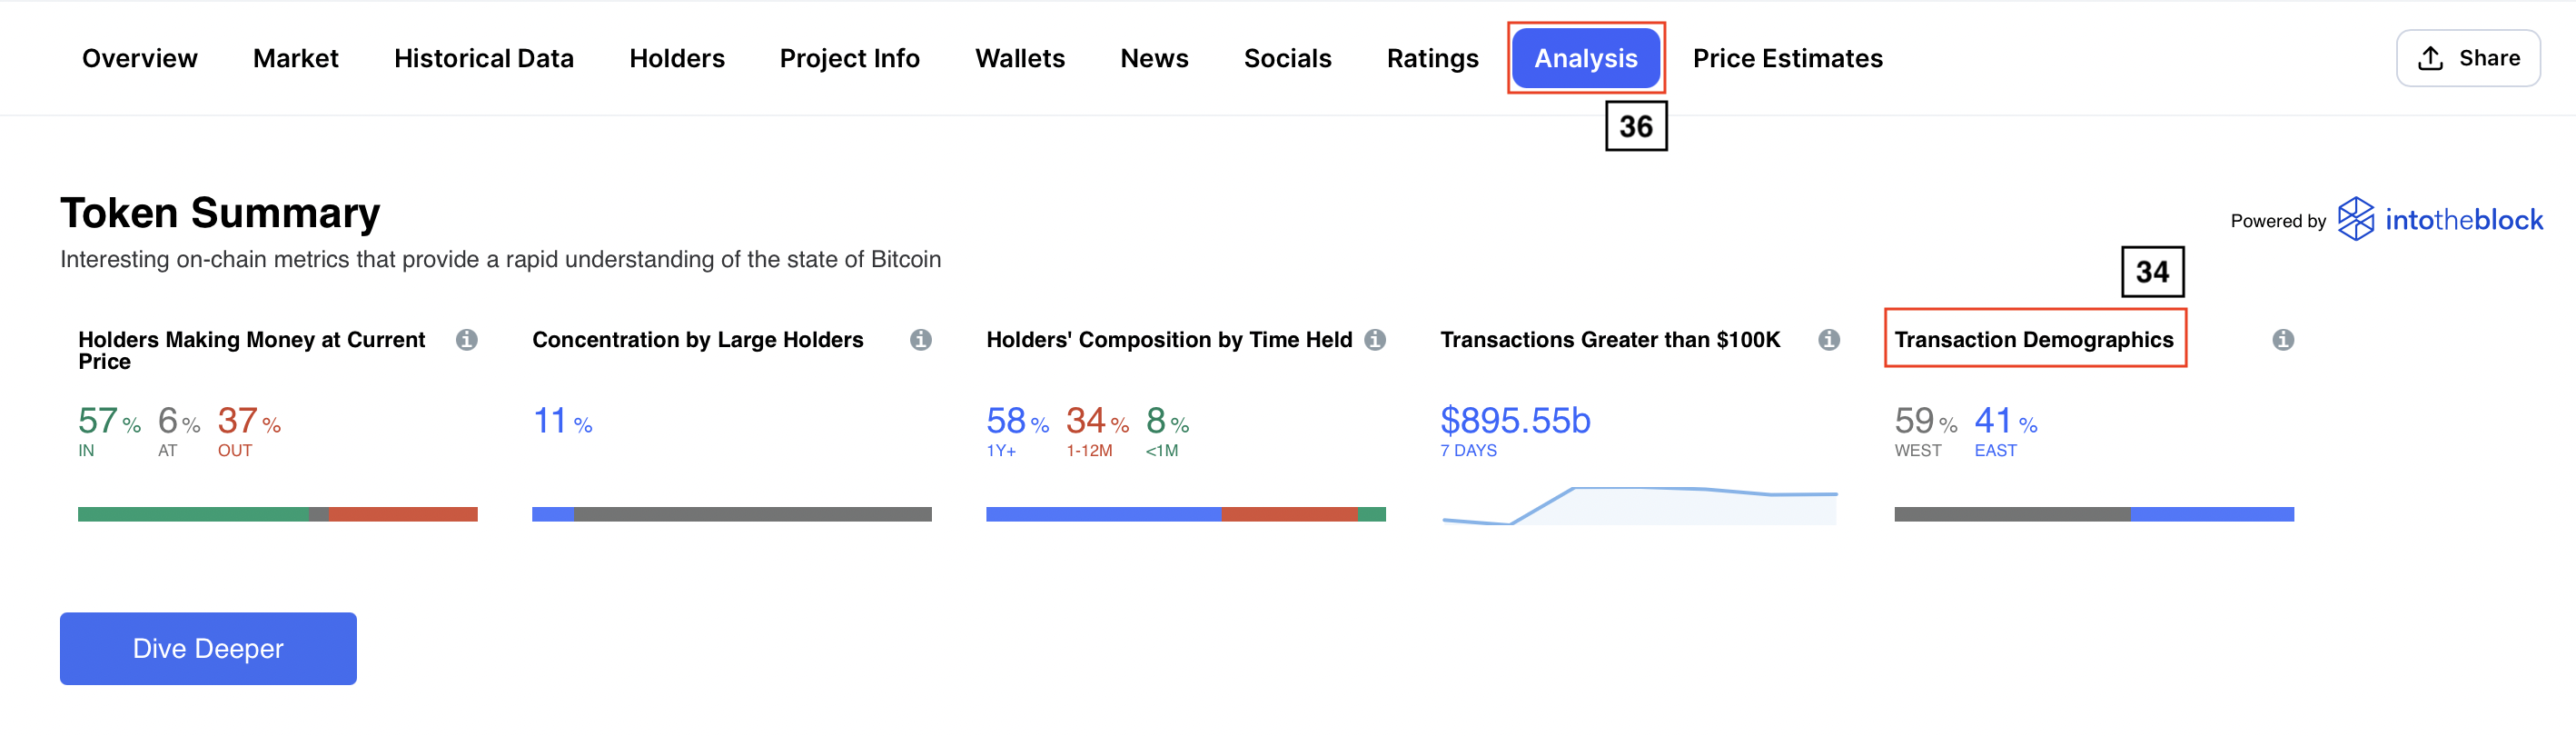This screenshot has height=736, width=2576.
Task: Click the Dive Deeper button
Action: pos(208,648)
